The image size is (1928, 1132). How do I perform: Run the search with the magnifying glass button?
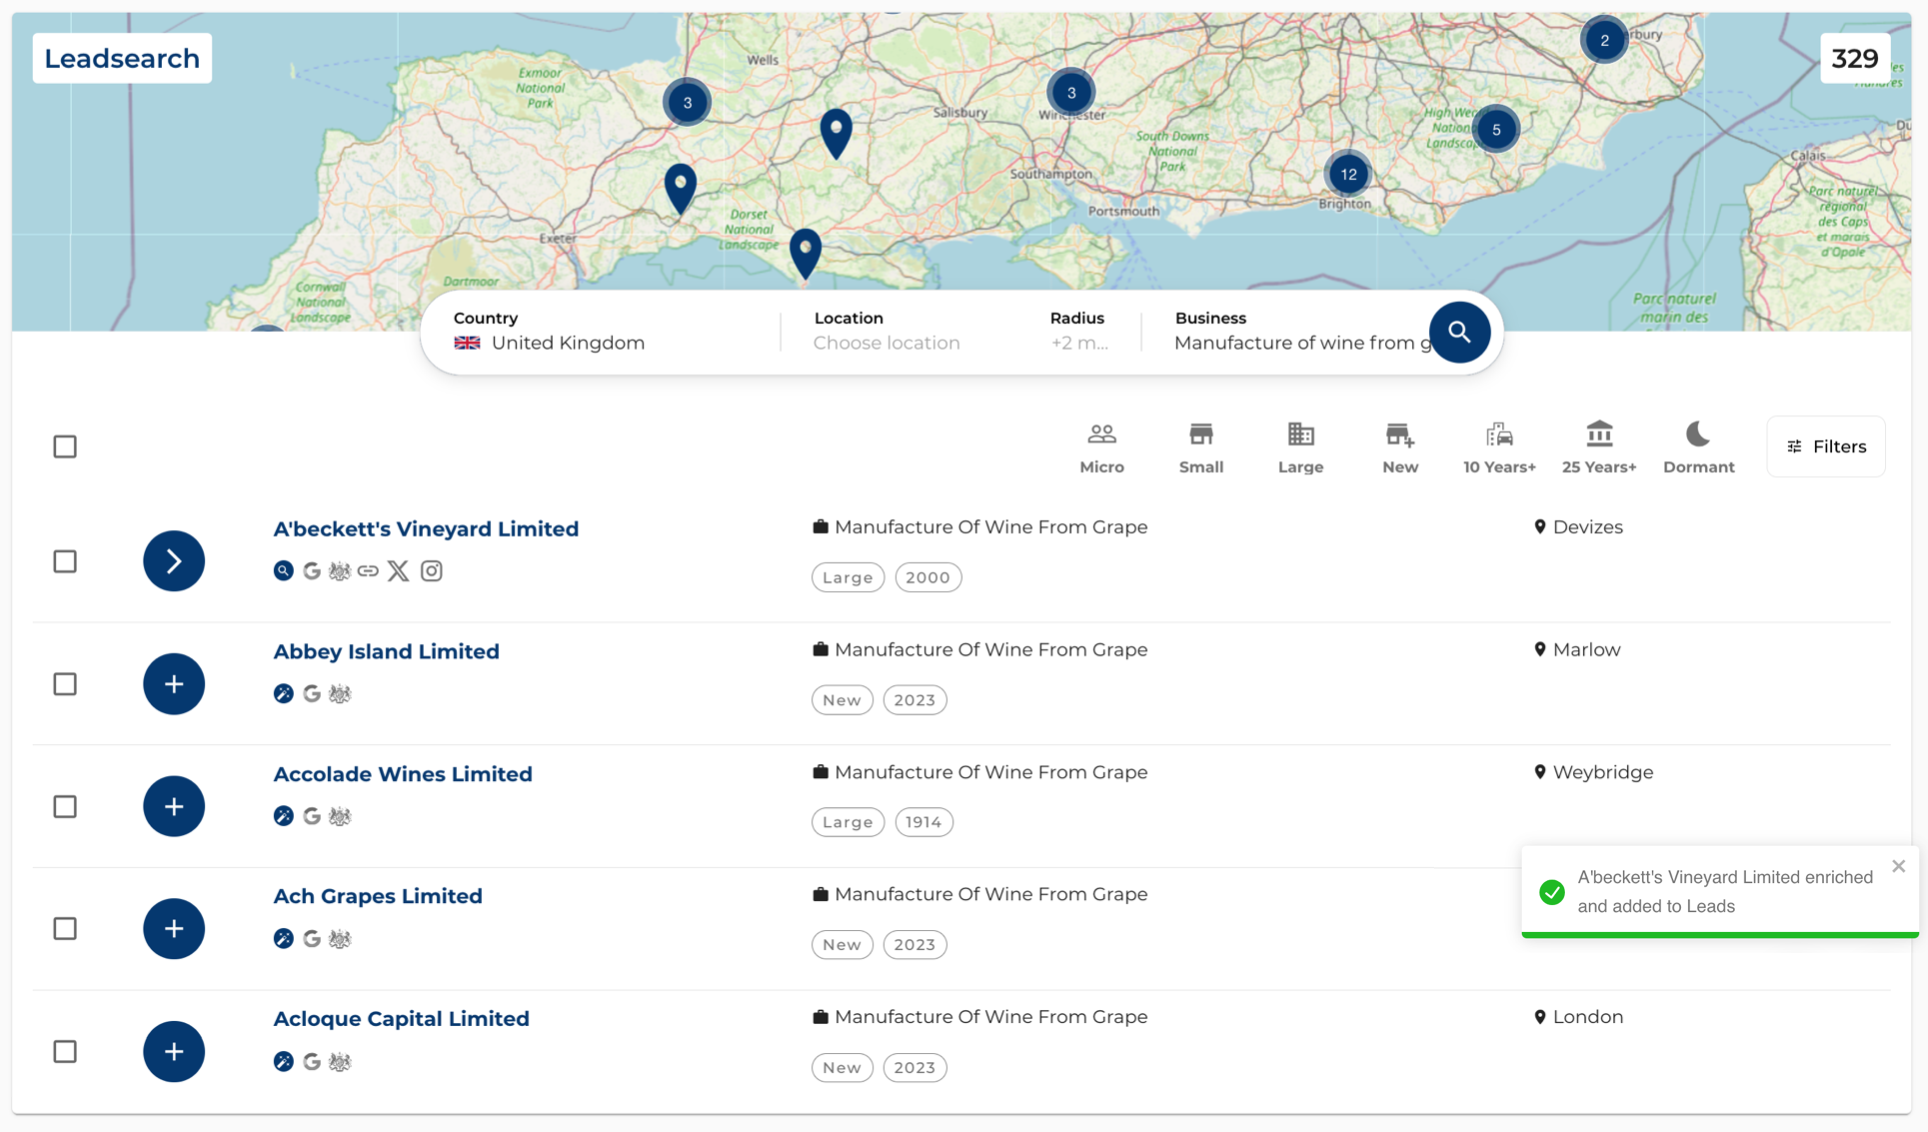[x=1459, y=332]
